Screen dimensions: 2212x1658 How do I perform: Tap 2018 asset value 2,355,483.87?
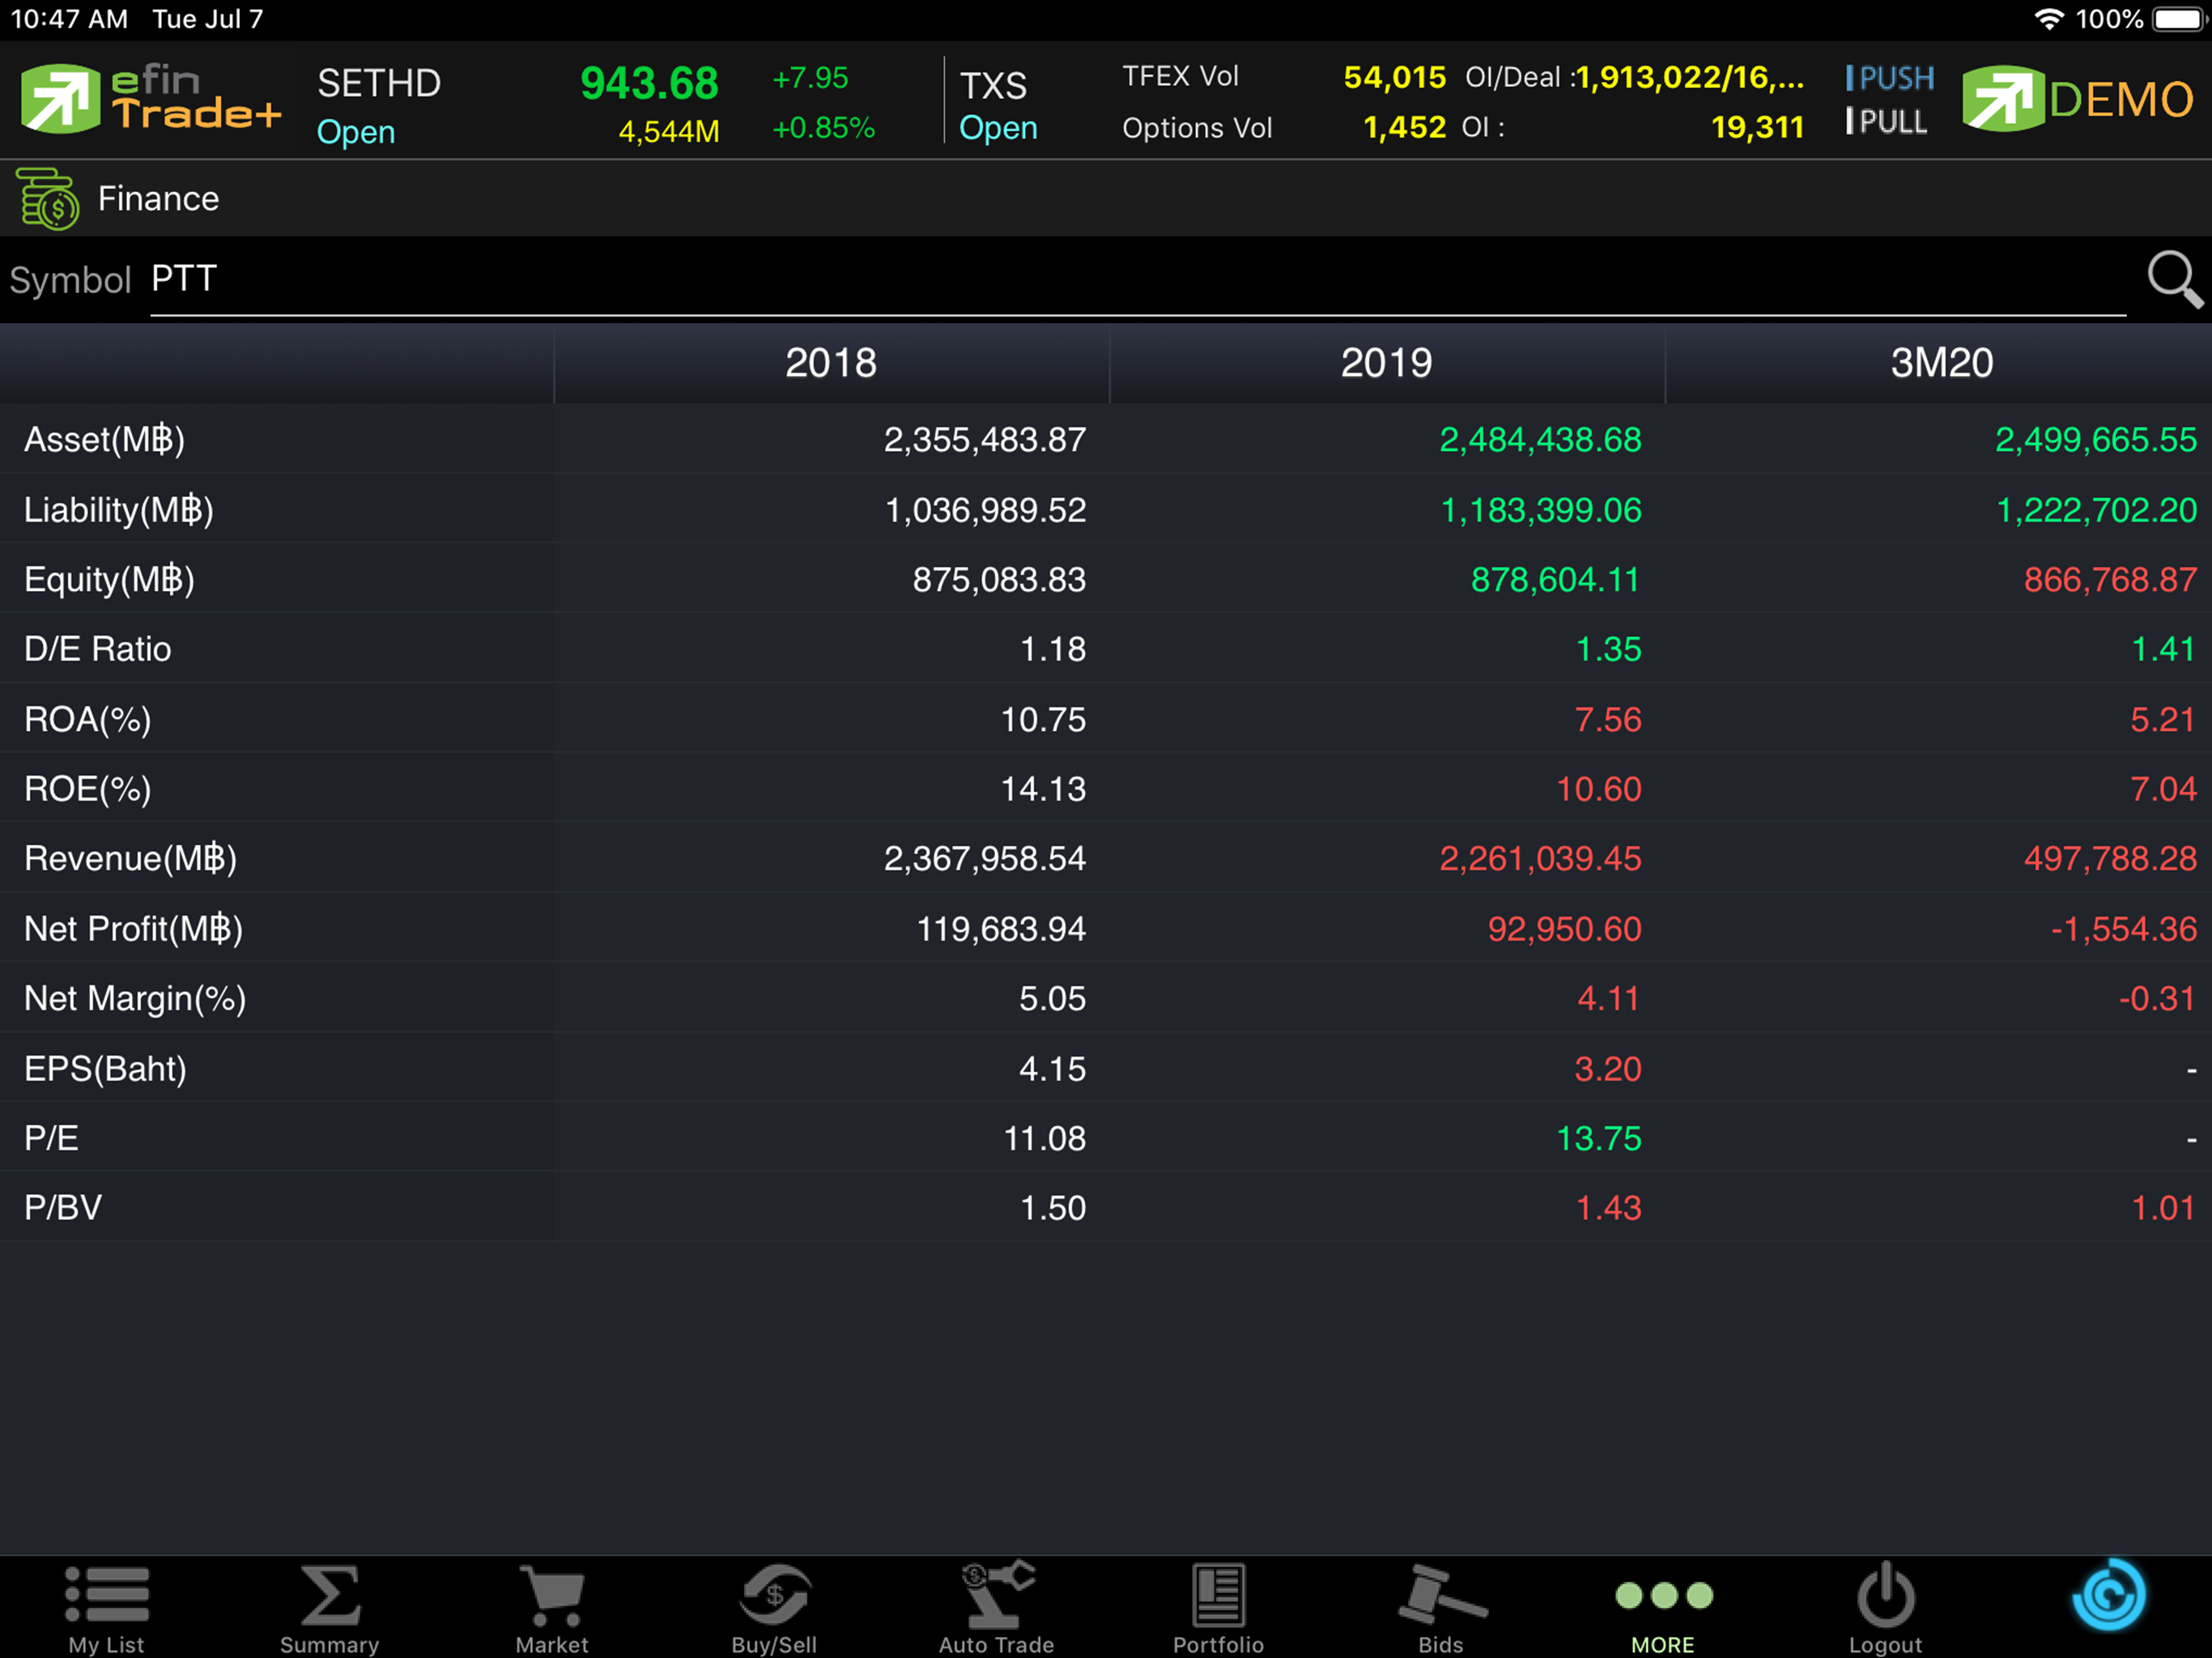[x=984, y=440]
